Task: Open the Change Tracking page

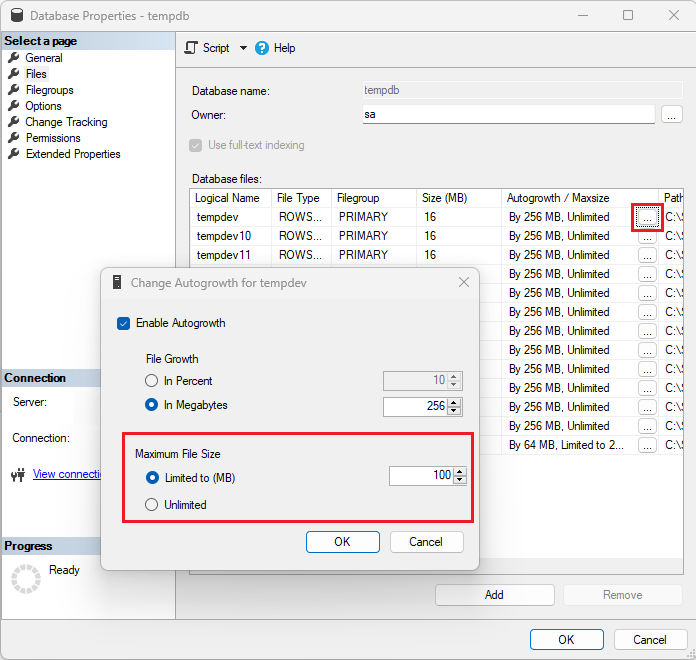Action: (x=66, y=122)
